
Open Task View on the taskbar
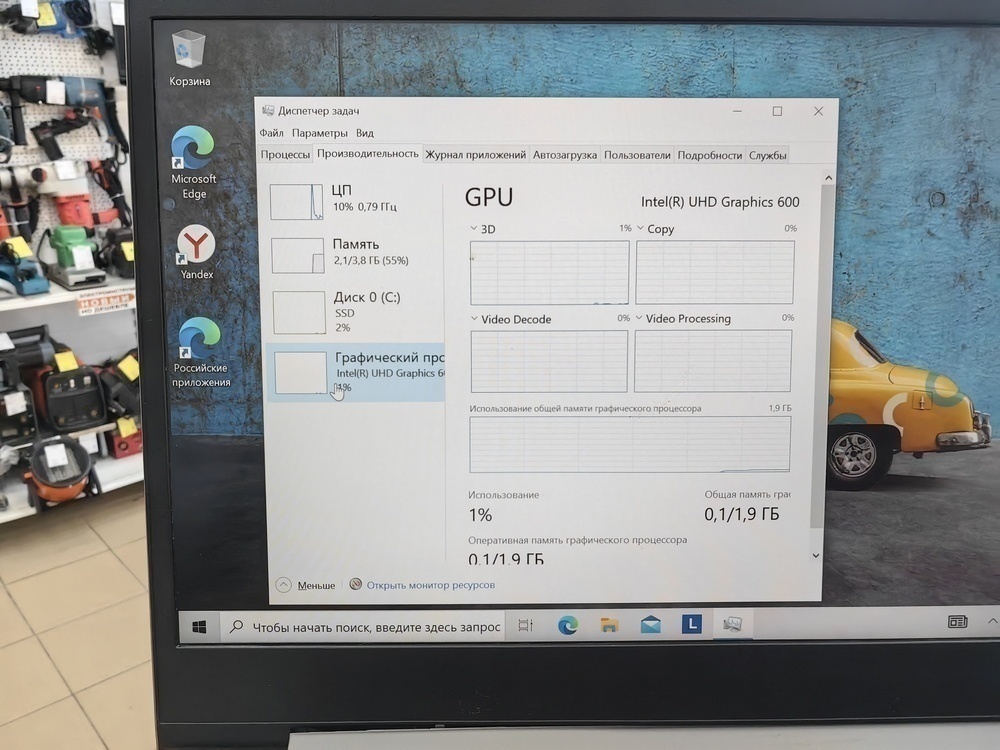[527, 624]
